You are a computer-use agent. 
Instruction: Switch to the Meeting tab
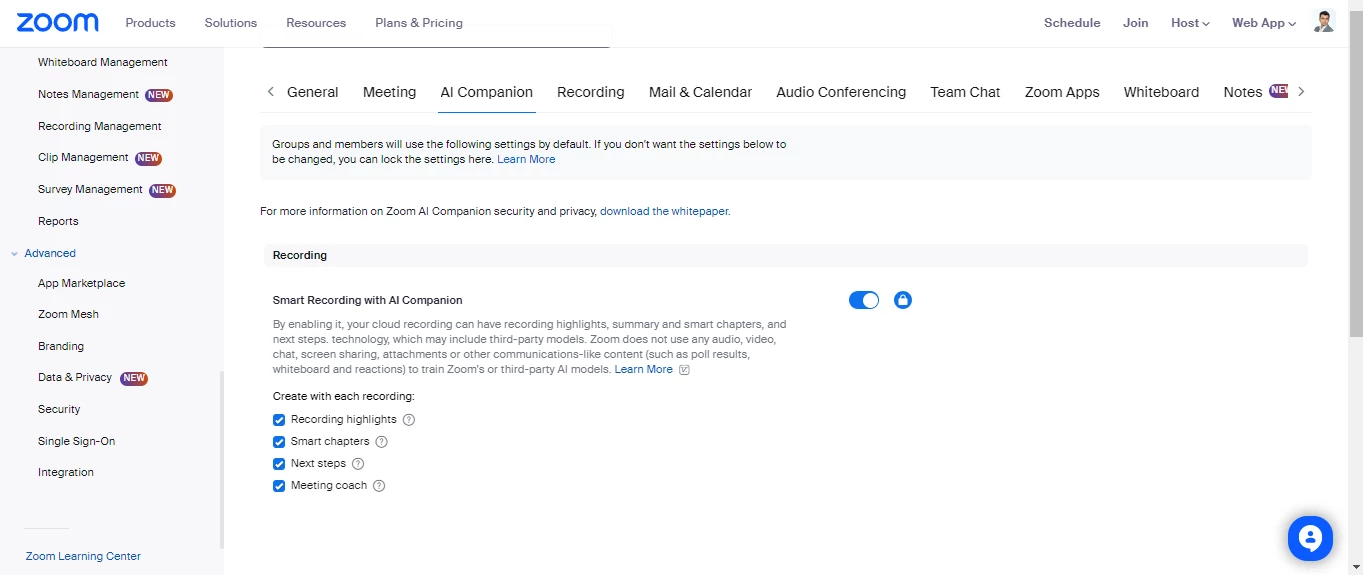point(389,92)
